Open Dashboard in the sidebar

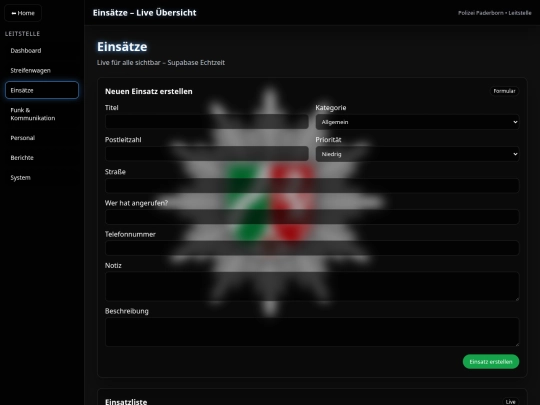[42, 51]
